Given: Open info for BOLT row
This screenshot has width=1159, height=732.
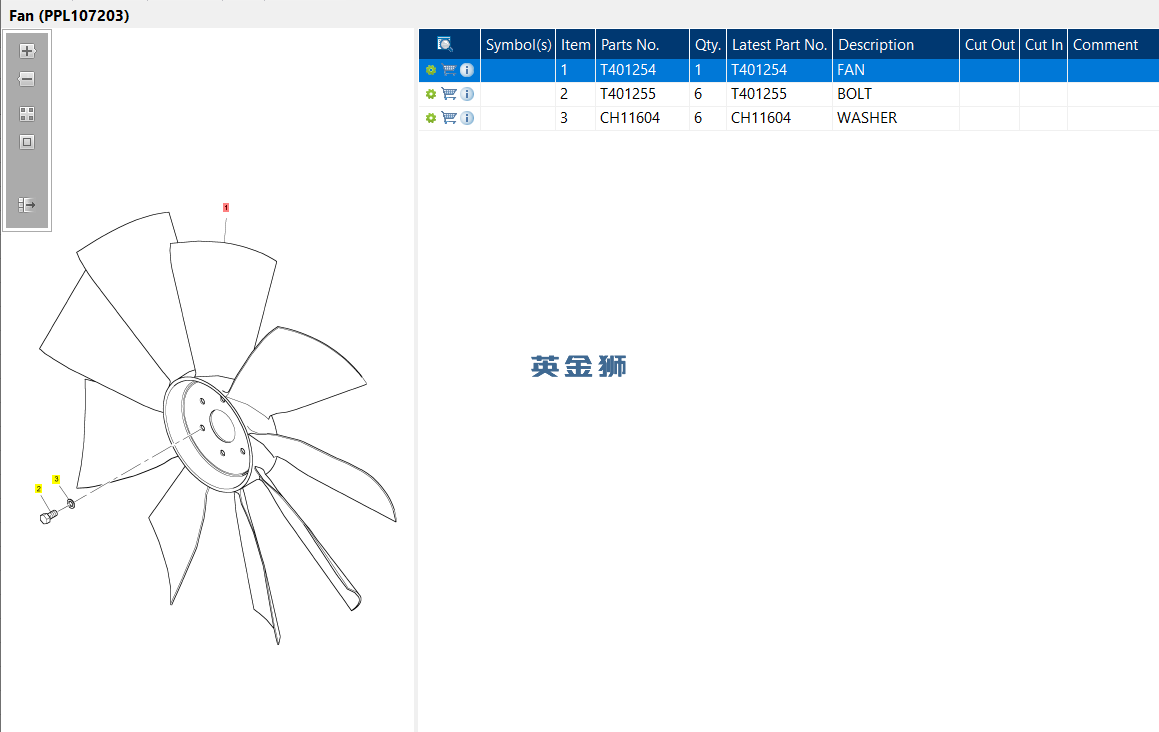Looking at the screenshot, I should point(467,94).
